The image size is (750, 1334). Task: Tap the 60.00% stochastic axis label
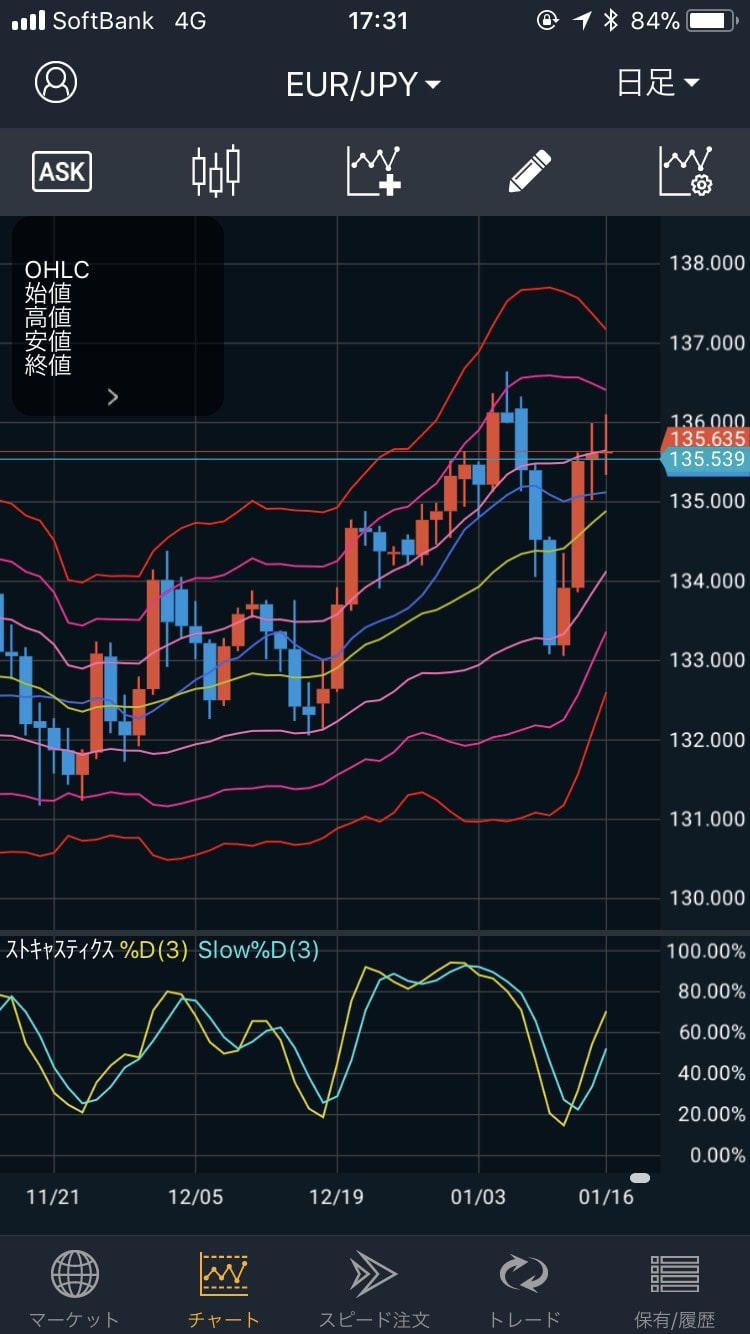[x=711, y=1033]
